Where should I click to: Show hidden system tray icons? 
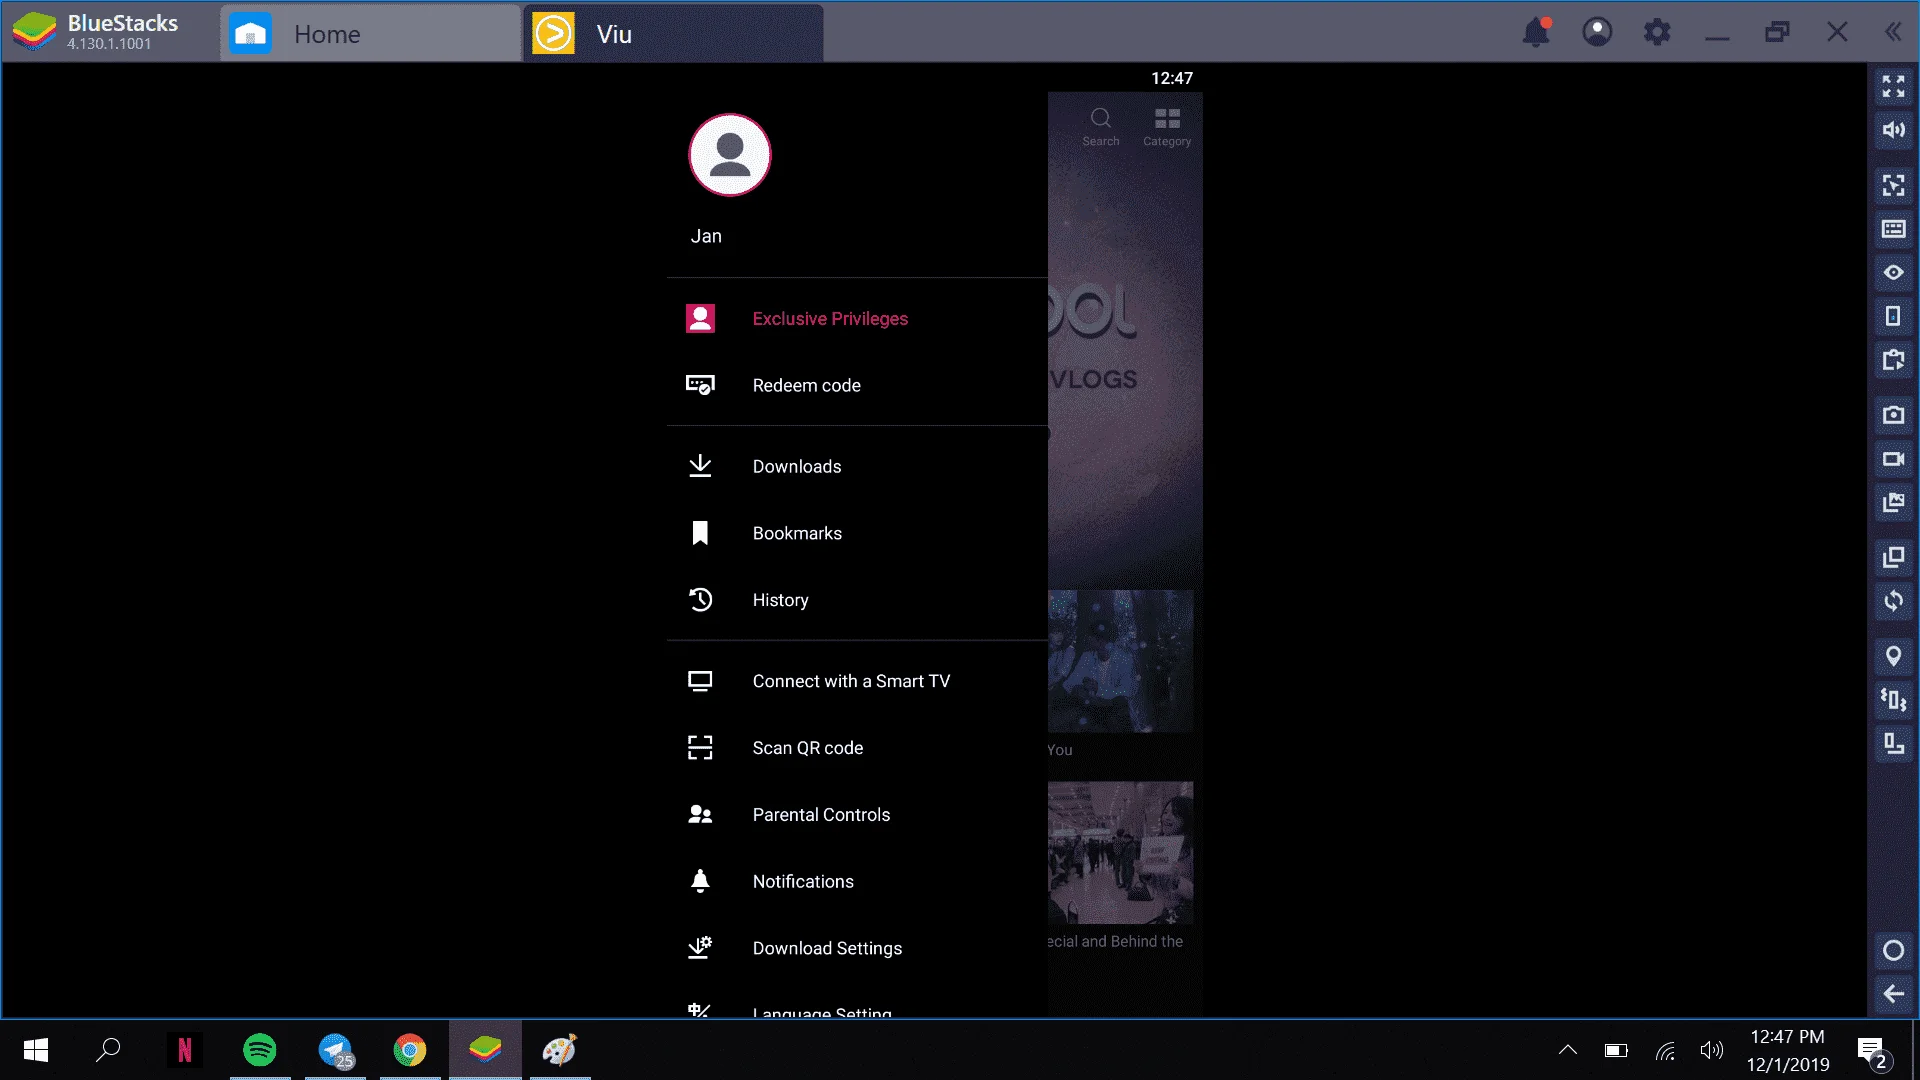click(1568, 1050)
